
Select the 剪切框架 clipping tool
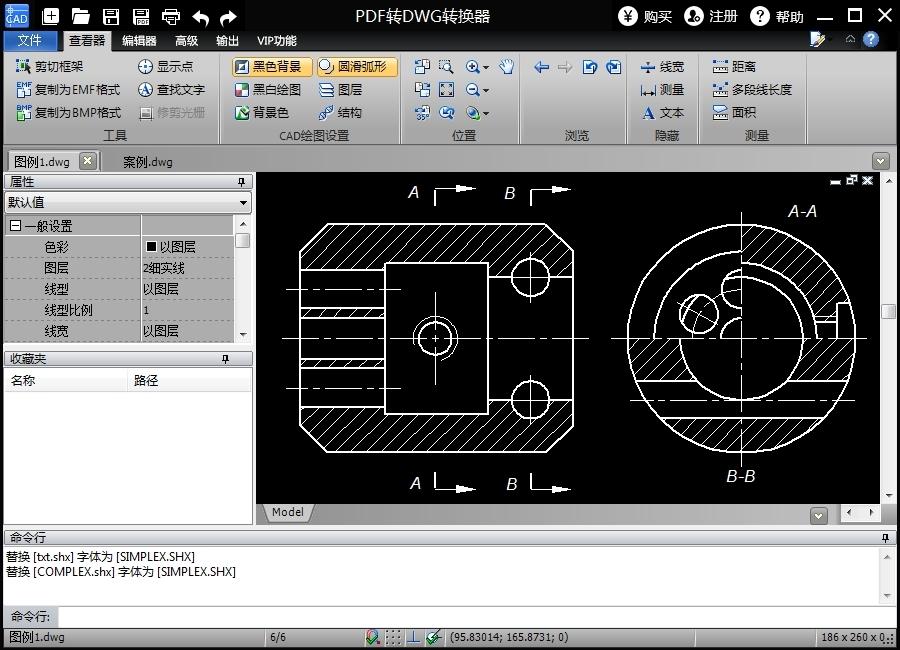point(49,67)
